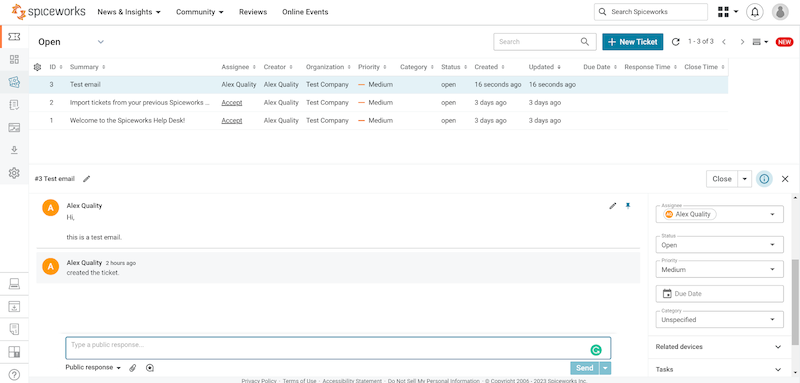This screenshot has height=383, width=800.
Task: Create a New Ticket
Action: 633,42
